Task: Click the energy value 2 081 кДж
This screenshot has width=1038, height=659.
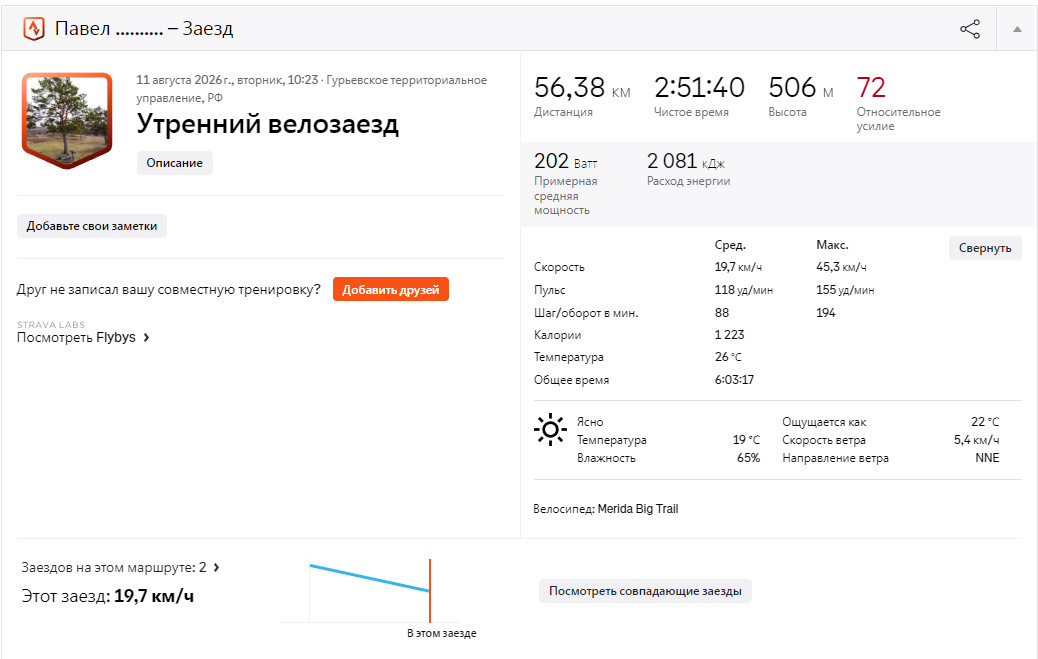Action: (x=686, y=161)
